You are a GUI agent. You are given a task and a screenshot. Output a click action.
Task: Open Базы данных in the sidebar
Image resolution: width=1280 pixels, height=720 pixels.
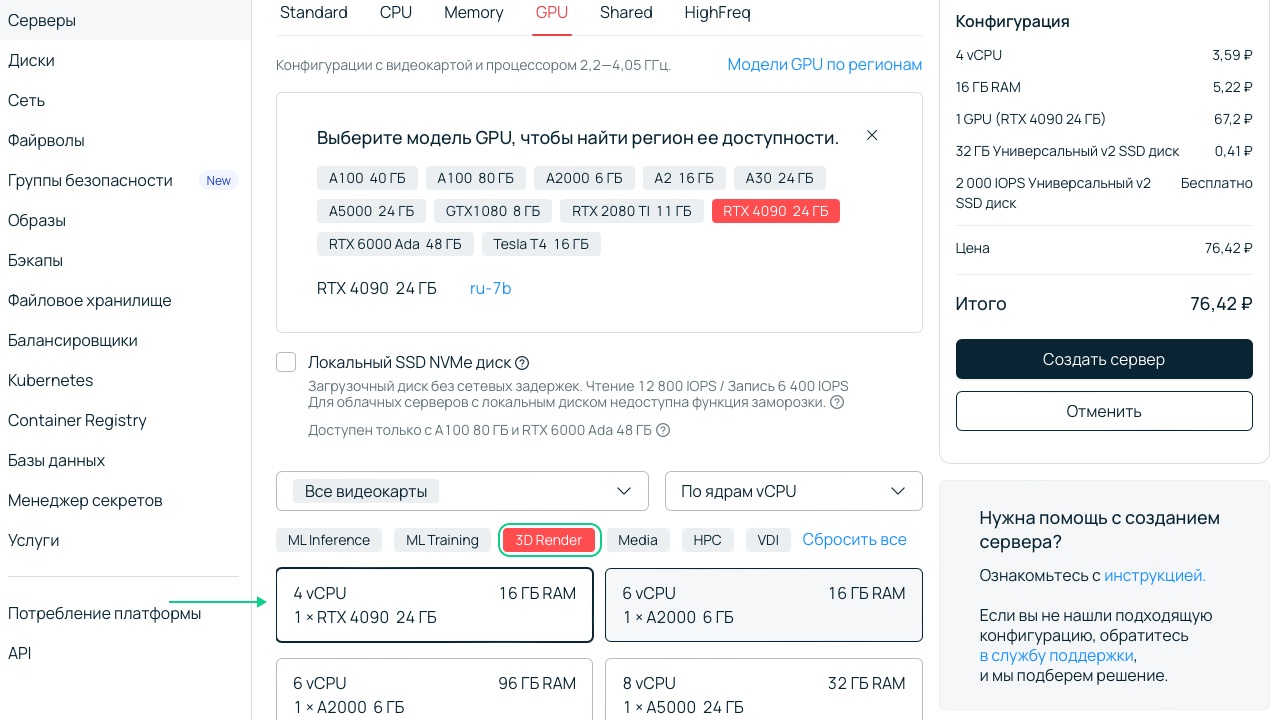pyautogui.click(x=57, y=460)
